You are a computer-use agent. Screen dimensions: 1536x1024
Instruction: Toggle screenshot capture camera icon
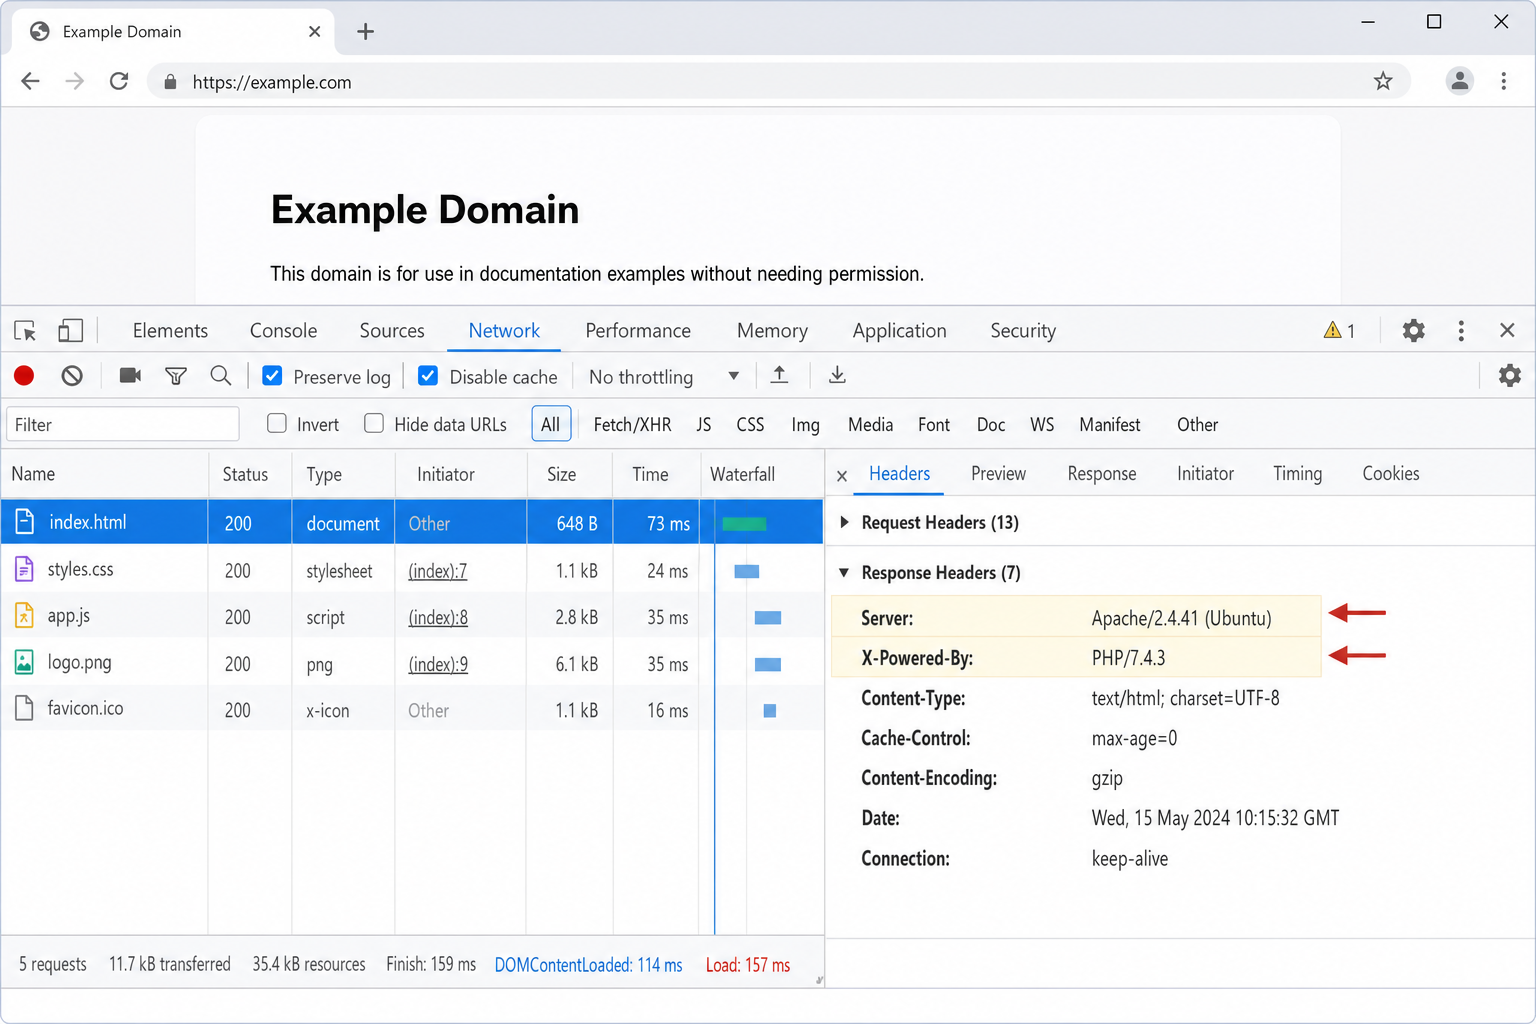130,375
